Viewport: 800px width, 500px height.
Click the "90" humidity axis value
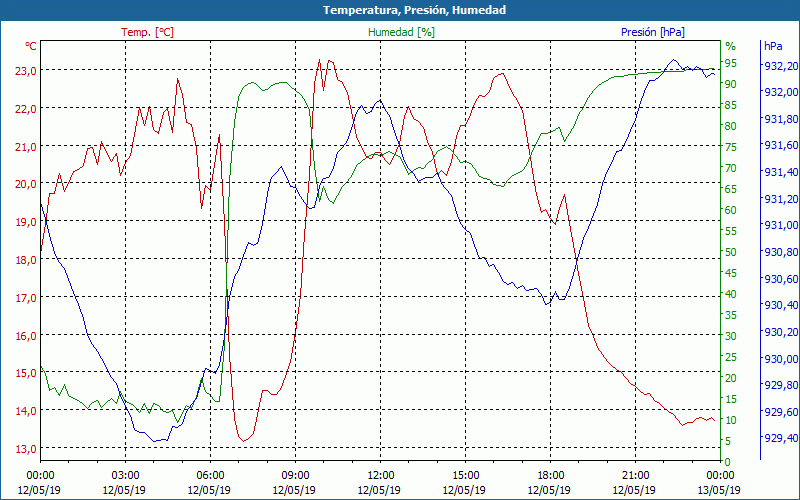(731, 84)
